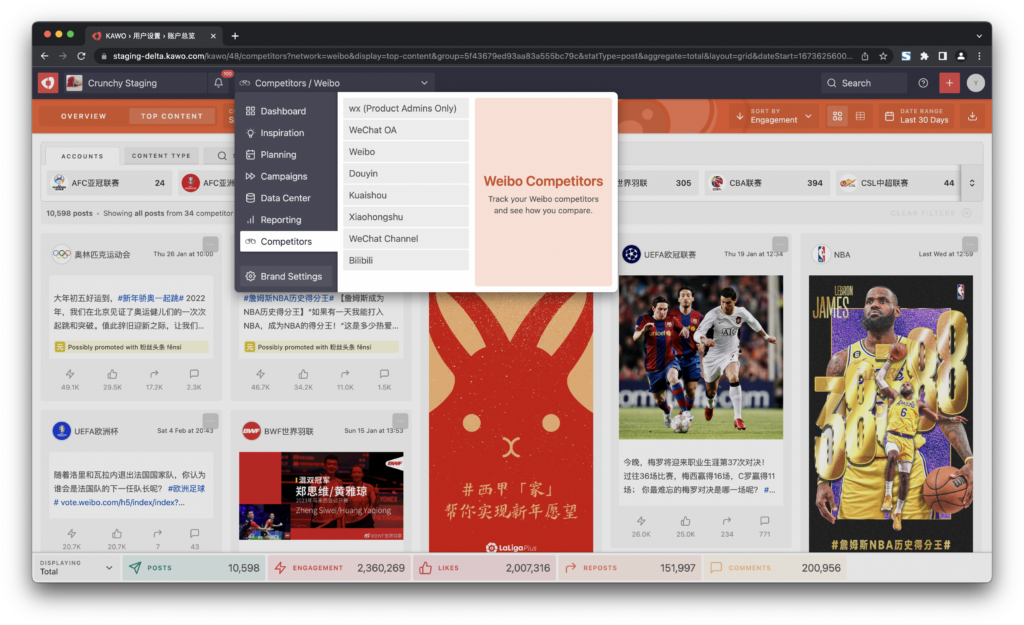Open more options on UEFA欧冠联赛 post

(x=780, y=244)
